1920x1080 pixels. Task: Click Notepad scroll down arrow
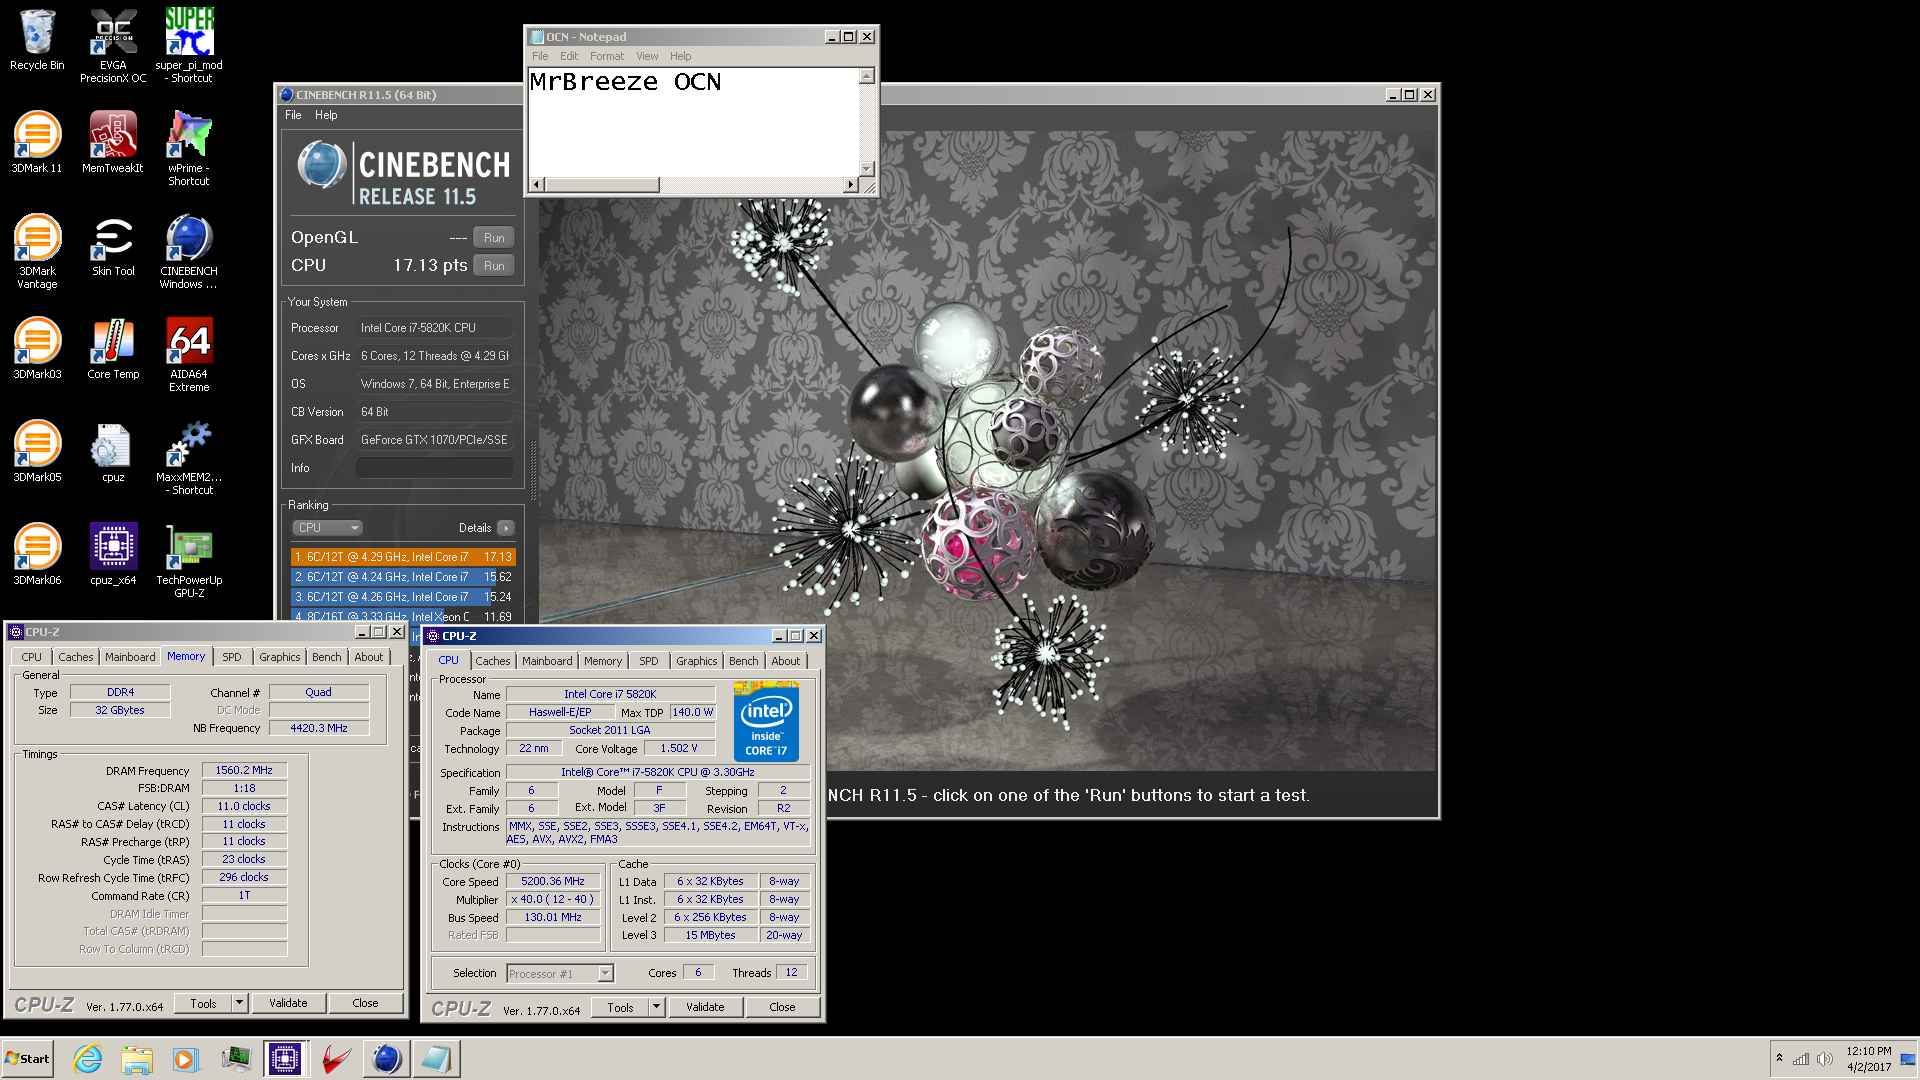[x=867, y=169]
